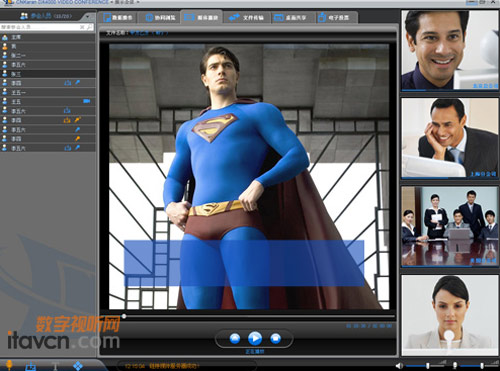Open the desktop sharing tab

[291, 17]
